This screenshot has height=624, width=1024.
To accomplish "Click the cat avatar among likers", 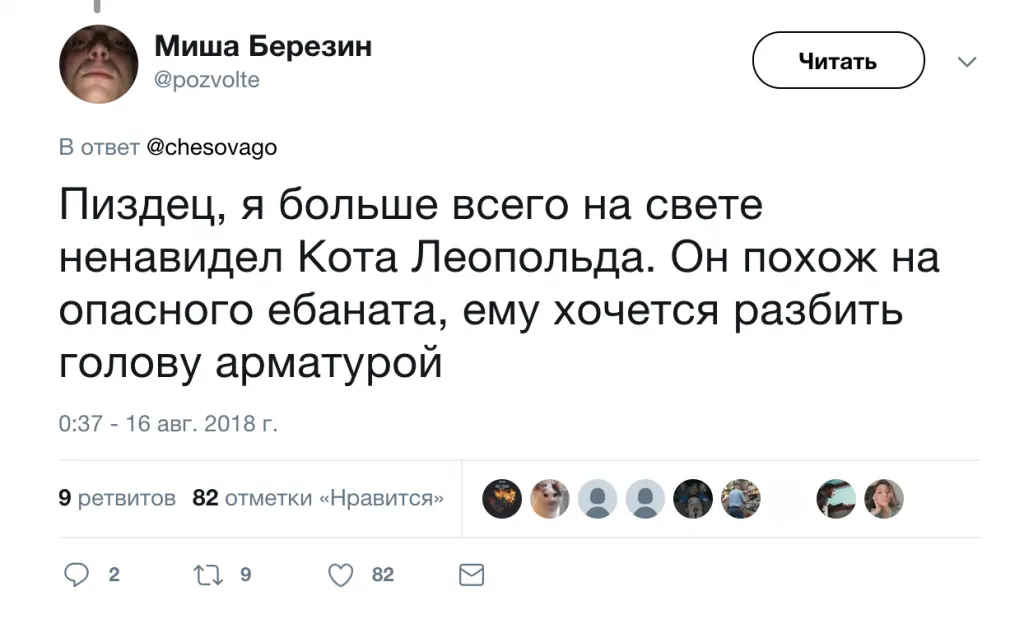I will [x=549, y=498].
